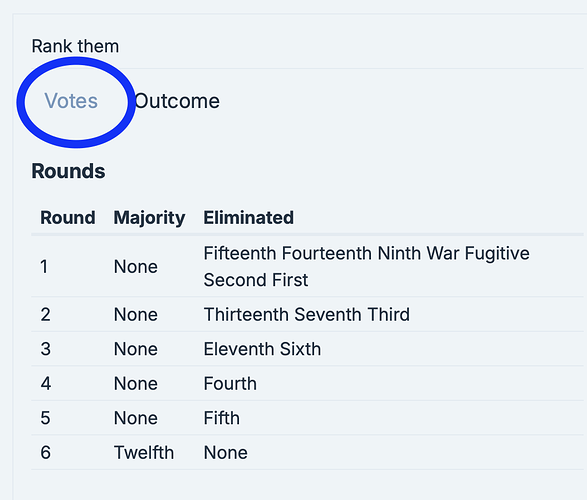Click Eleventh Sixth eliminated cell
The height and width of the screenshot is (500, 587).
[262, 349]
